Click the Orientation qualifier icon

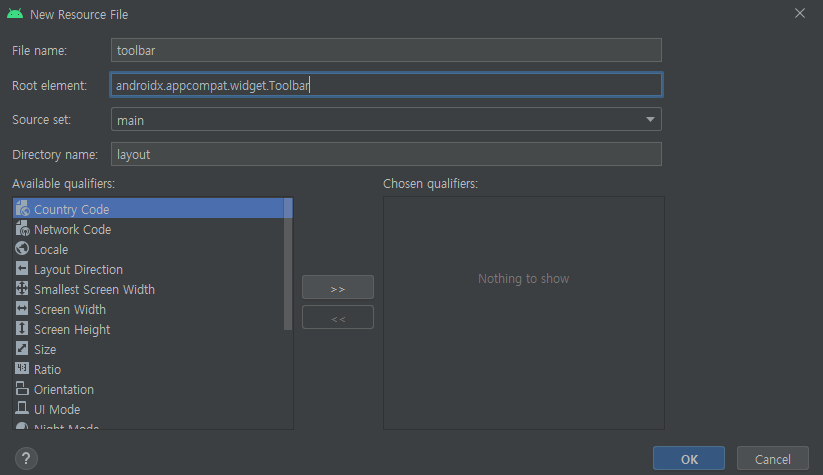pos(22,388)
